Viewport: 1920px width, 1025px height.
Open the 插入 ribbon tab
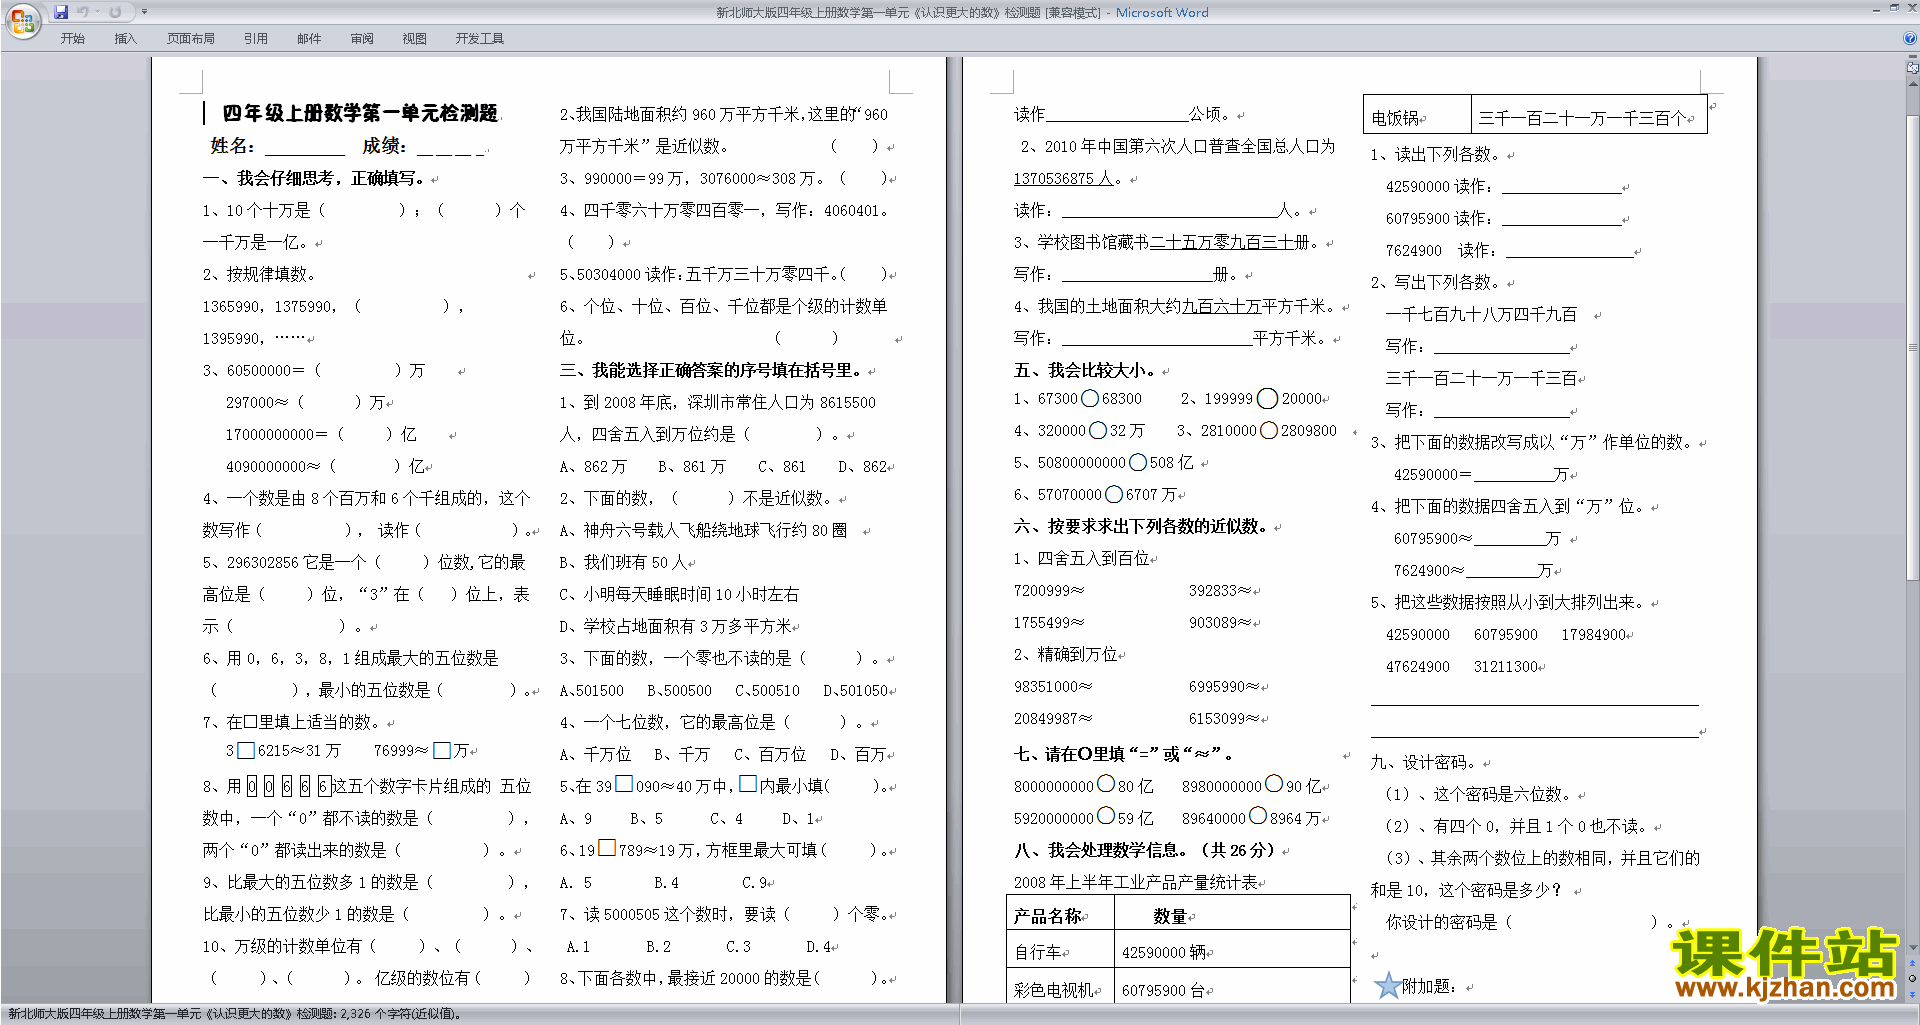(x=125, y=39)
